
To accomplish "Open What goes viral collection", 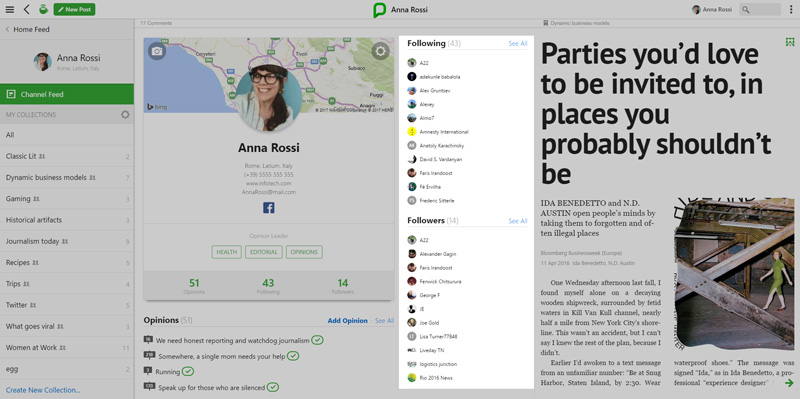I will [67, 326].
